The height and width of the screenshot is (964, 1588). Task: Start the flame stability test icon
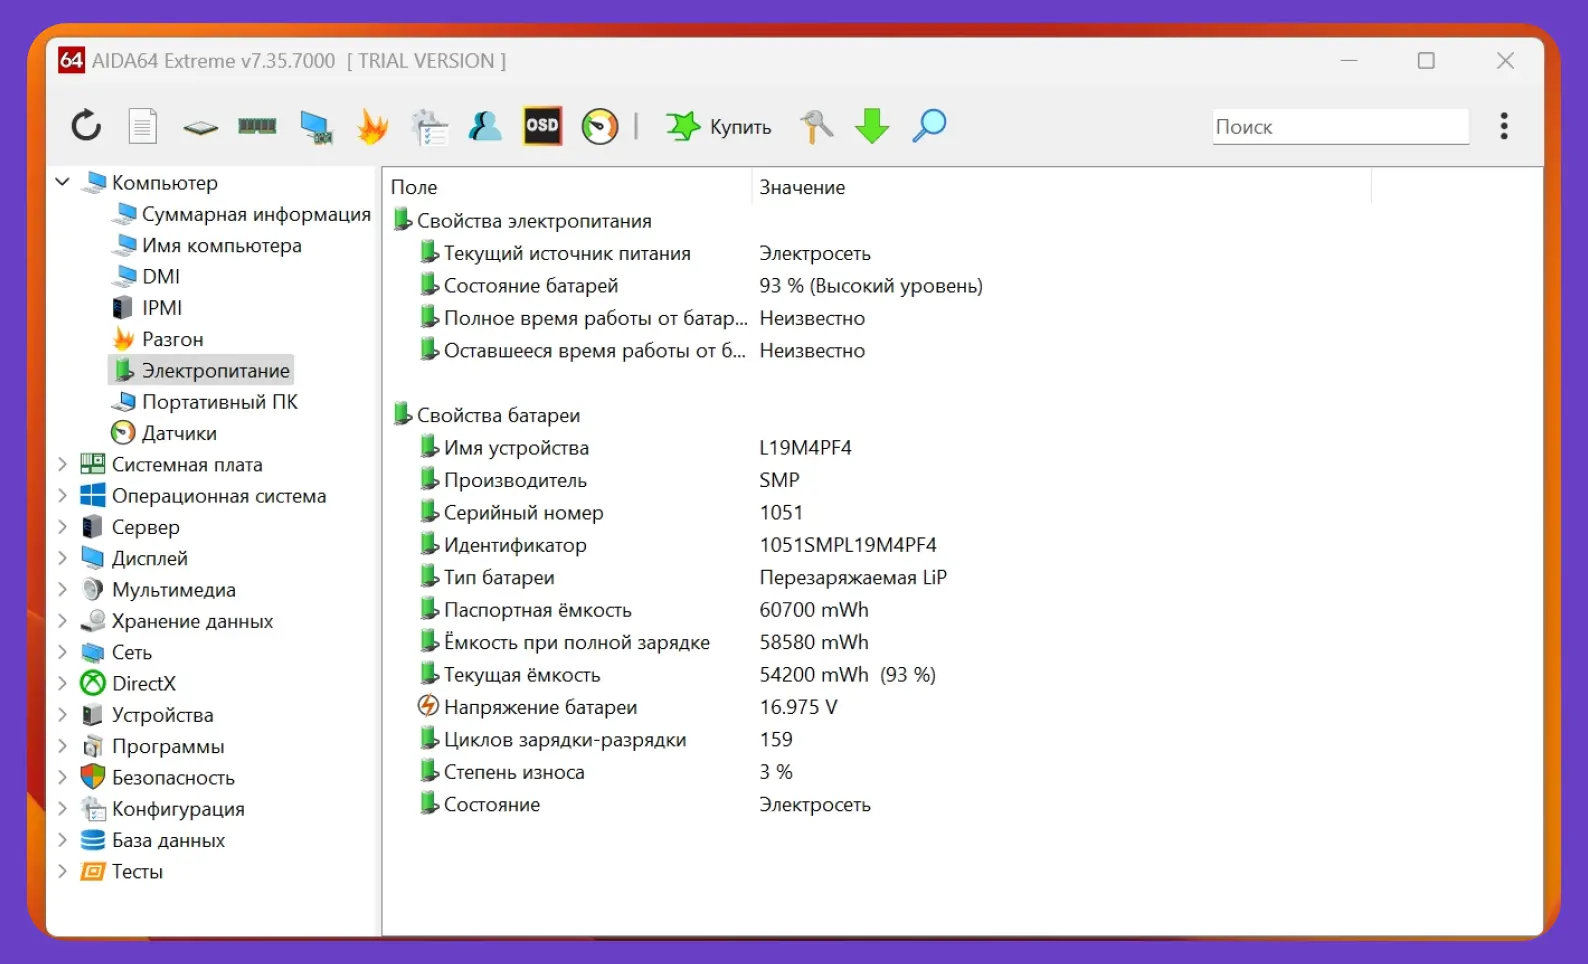coord(373,126)
